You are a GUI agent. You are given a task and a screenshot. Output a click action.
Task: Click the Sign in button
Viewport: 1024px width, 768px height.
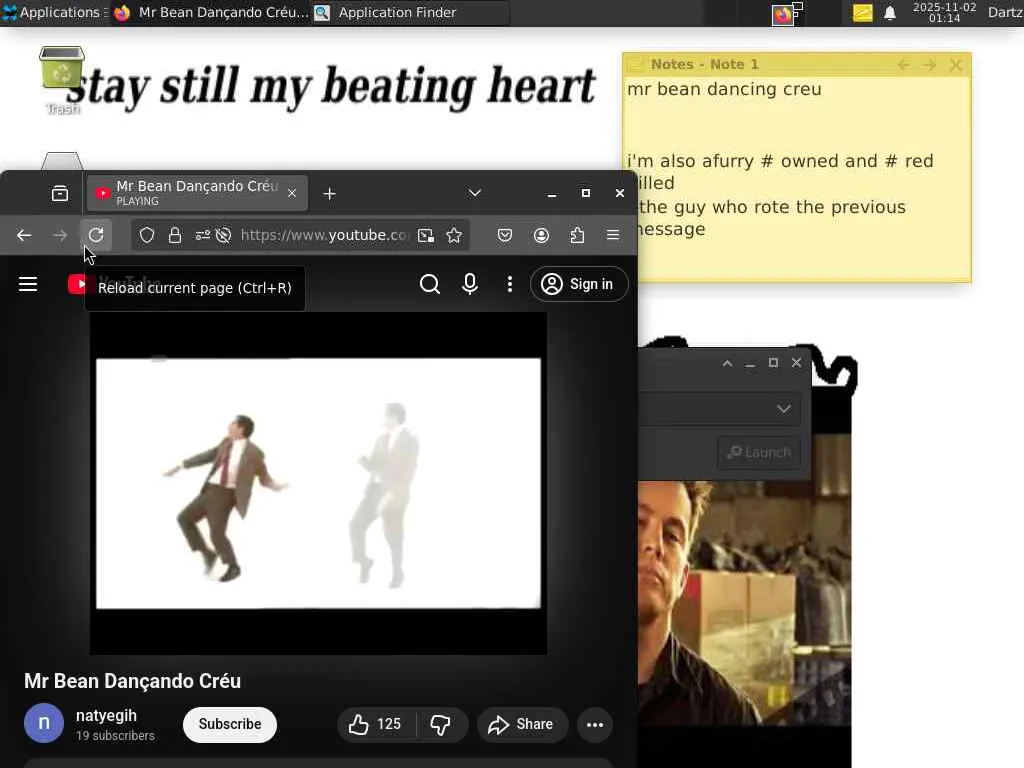click(579, 284)
